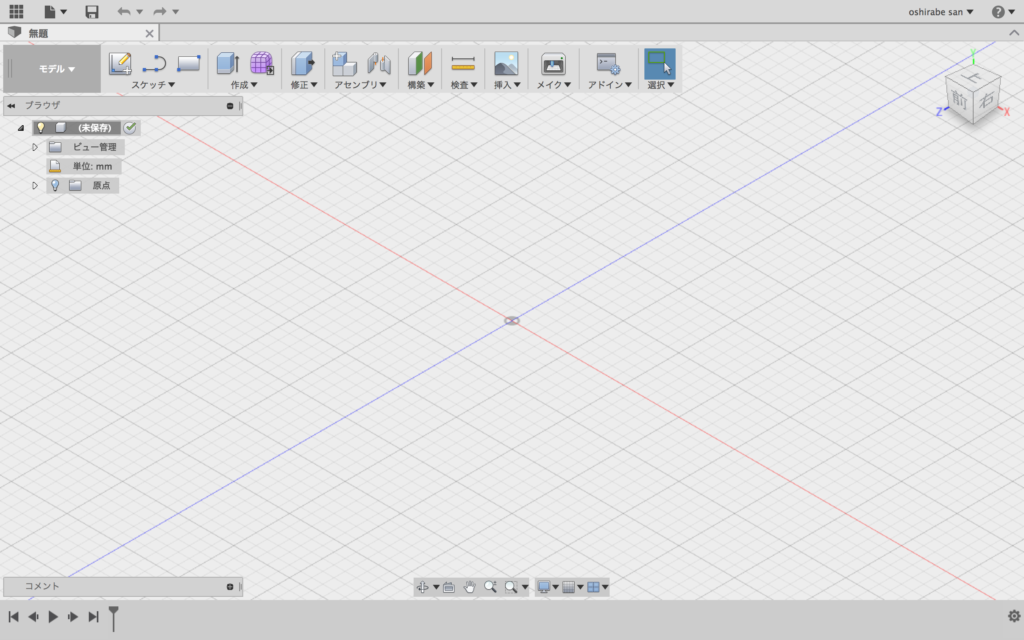This screenshot has width=1024, height=640.
Task: Launch the Create Form tool
Action: coord(262,63)
